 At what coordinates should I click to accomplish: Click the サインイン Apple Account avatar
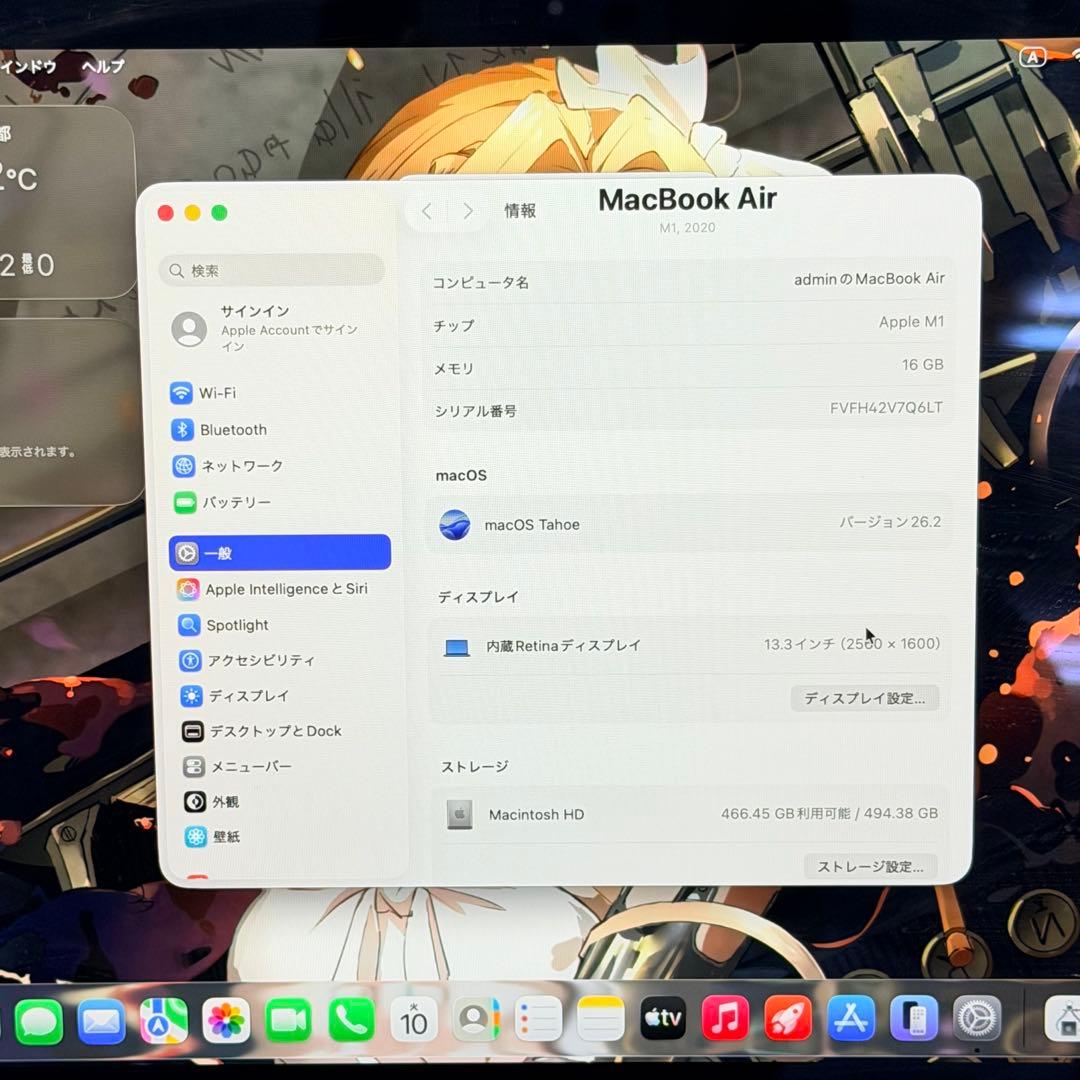point(189,329)
